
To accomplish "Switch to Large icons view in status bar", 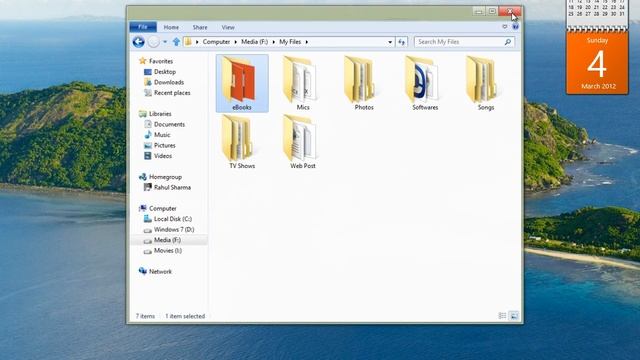I will pyautogui.click(x=514, y=316).
